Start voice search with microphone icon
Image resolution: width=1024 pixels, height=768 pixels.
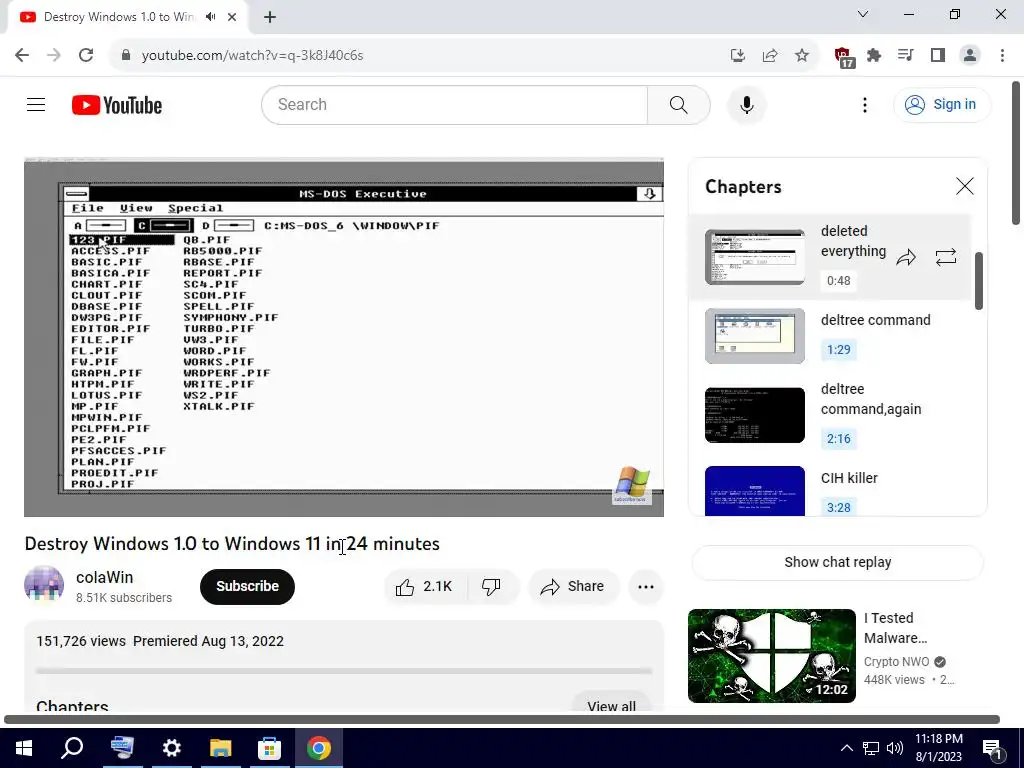[746, 104]
